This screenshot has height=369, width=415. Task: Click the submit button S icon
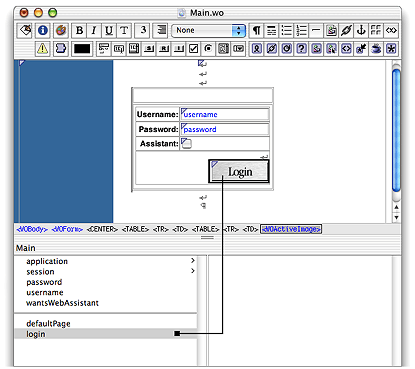pos(149,49)
